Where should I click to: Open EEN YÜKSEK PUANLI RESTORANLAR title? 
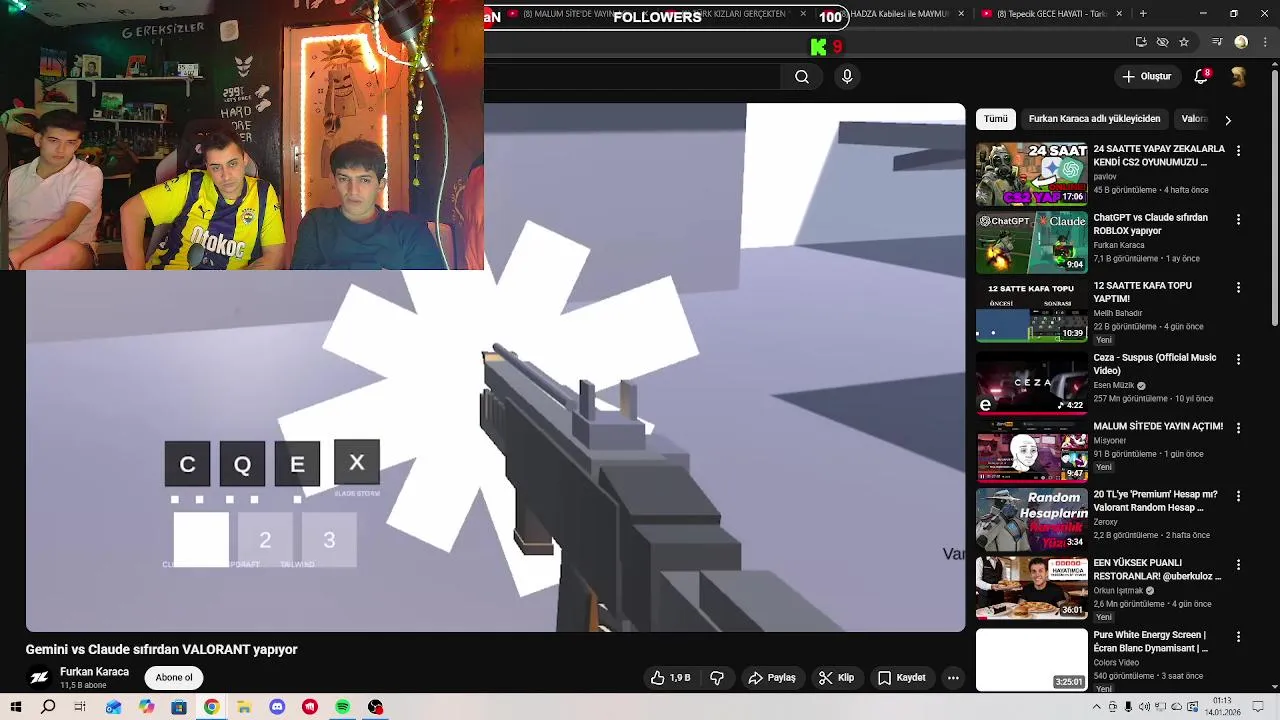[x=1157, y=570]
